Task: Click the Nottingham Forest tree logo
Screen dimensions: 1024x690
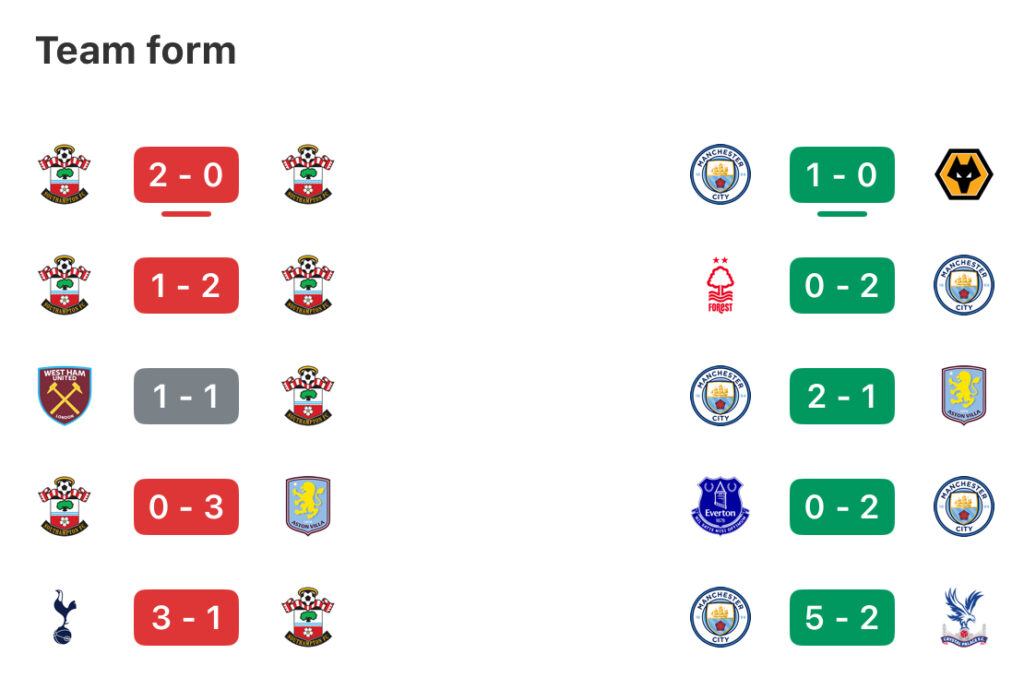Action: [720, 285]
